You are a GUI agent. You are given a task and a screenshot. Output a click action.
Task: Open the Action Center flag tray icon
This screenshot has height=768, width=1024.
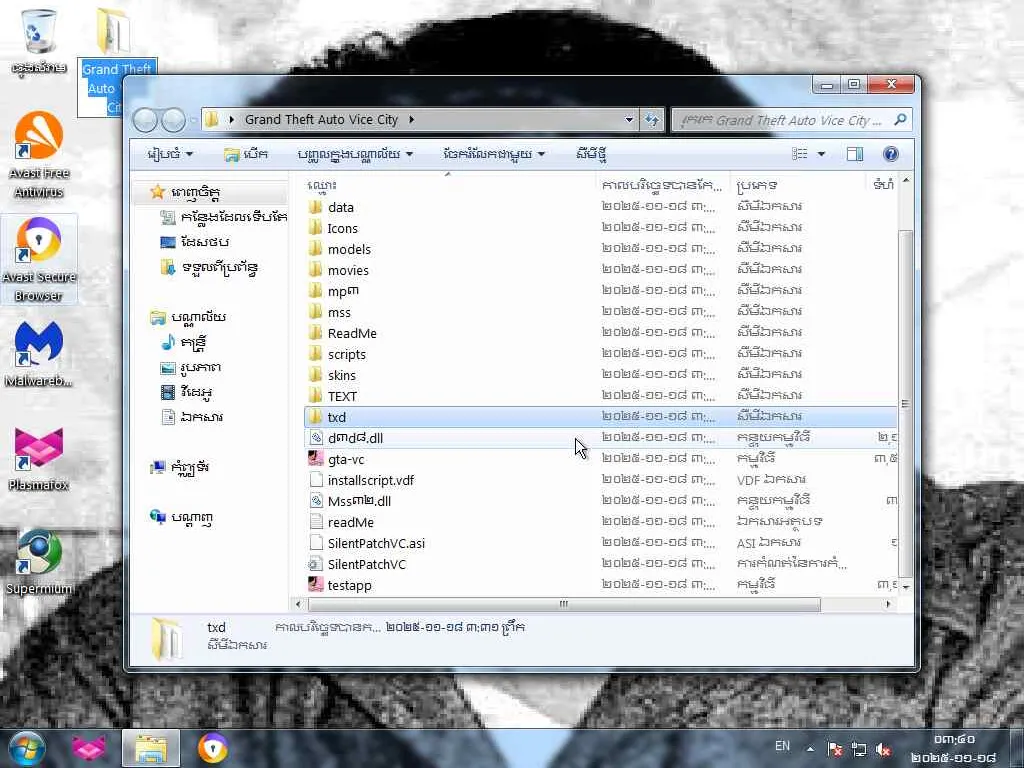pyautogui.click(x=834, y=750)
